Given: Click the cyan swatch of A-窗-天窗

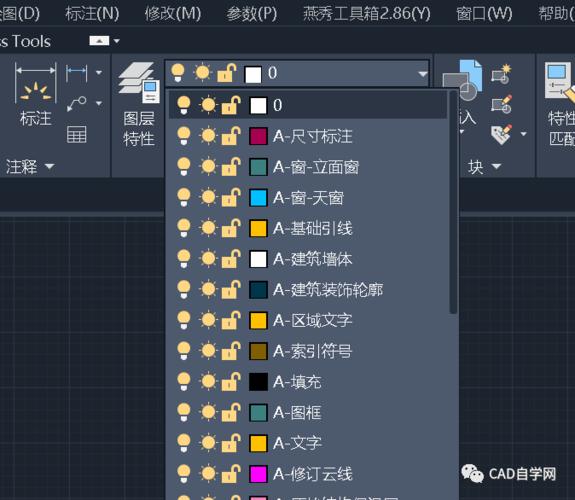Looking at the screenshot, I should [x=258, y=198].
